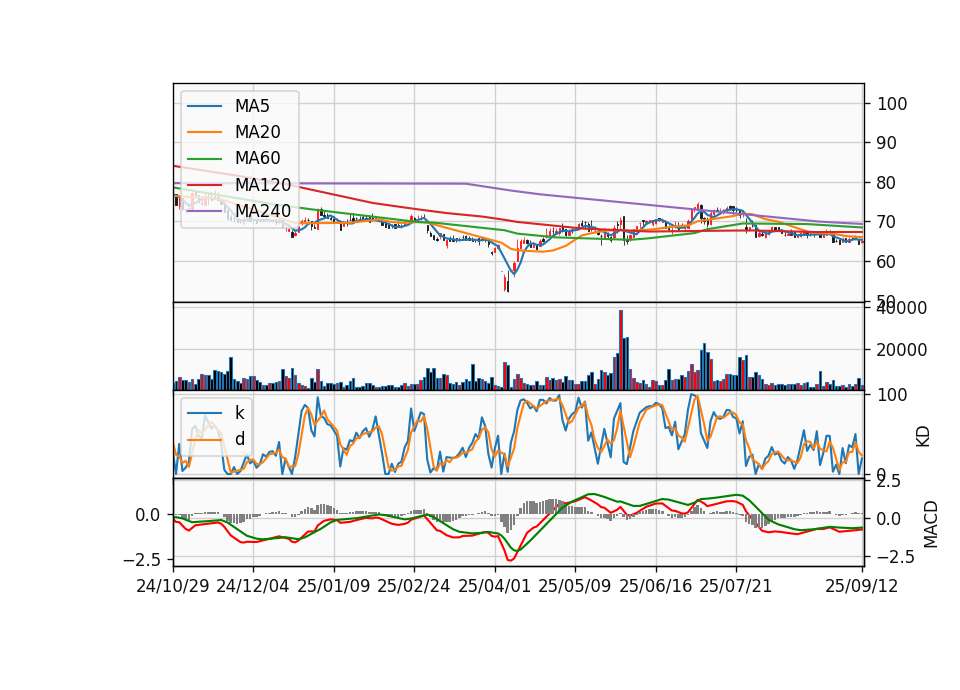Click the MA120 legend label

coord(263,184)
